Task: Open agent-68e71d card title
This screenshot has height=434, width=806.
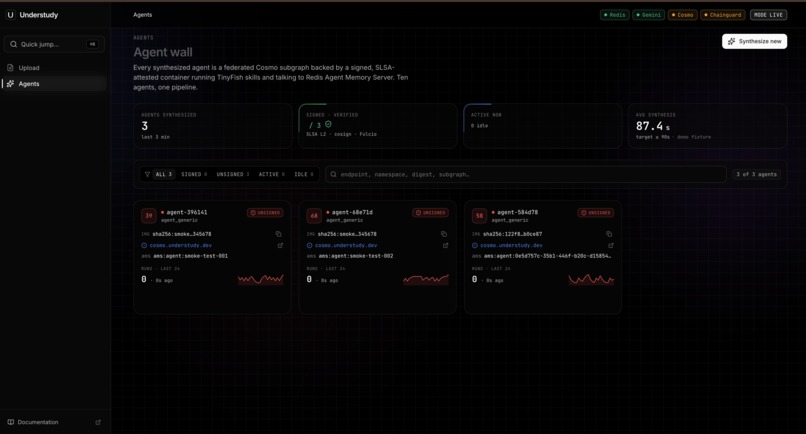Action: 352,212
